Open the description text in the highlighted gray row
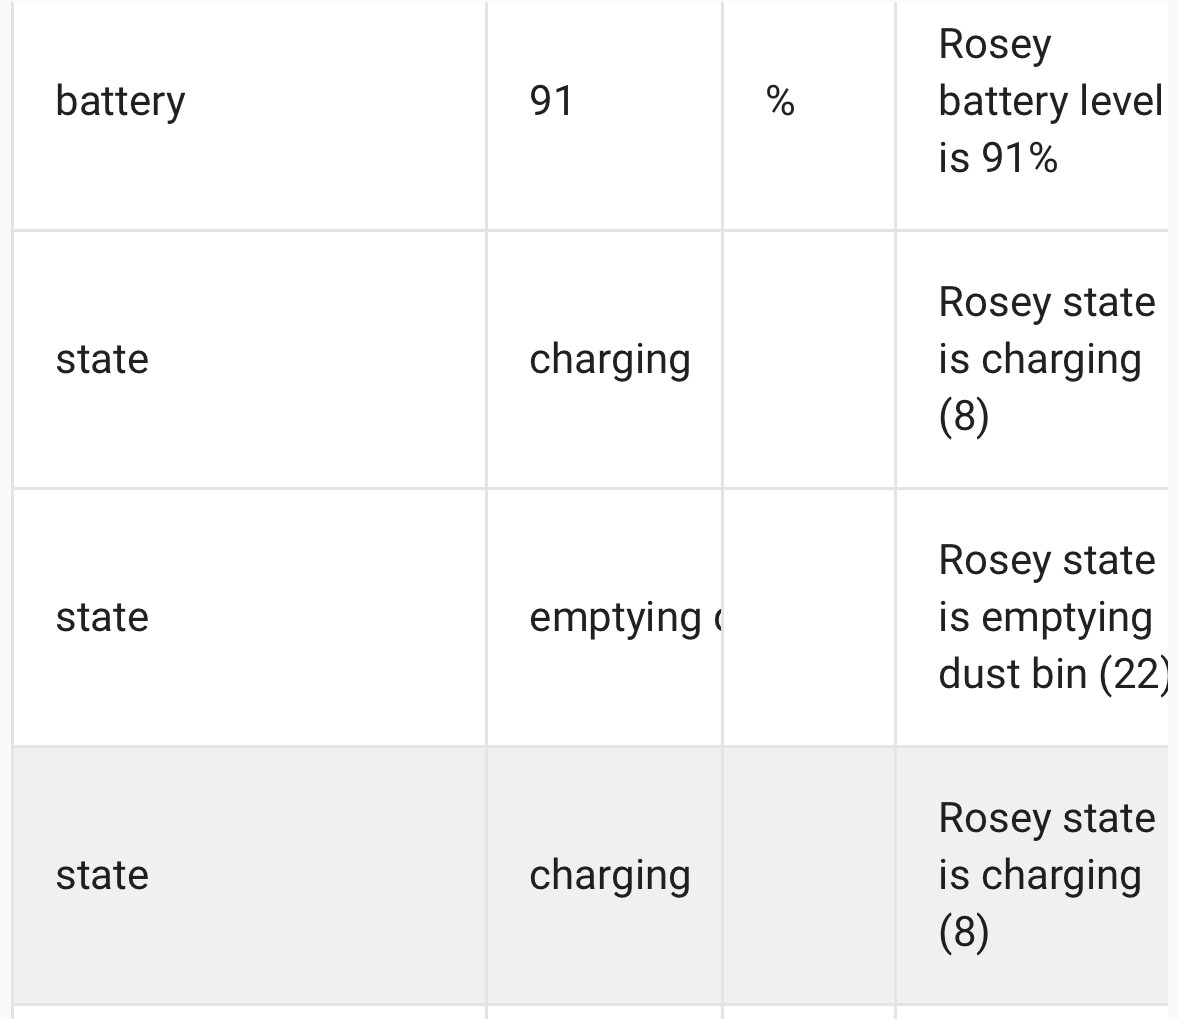1179x1019 pixels. (x=1047, y=875)
